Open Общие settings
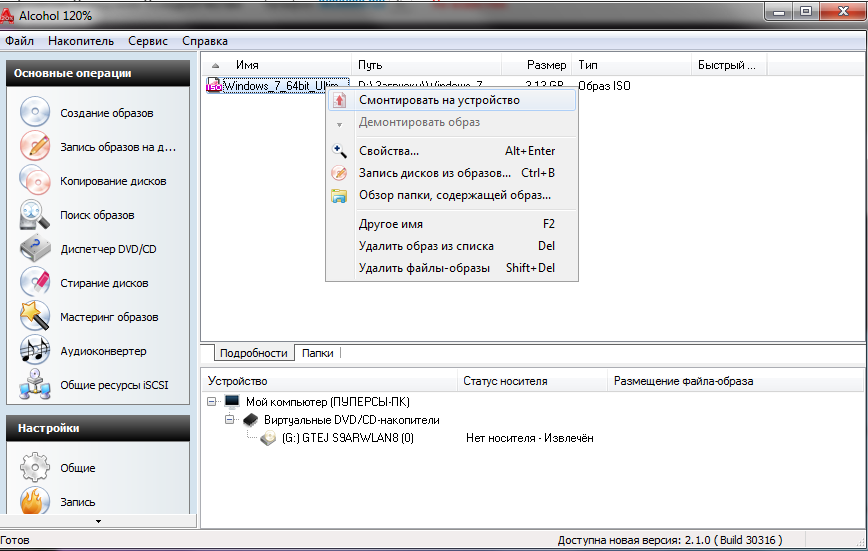This screenshot has height=551, width=868. pyautogui.click(x=78, y=468)
